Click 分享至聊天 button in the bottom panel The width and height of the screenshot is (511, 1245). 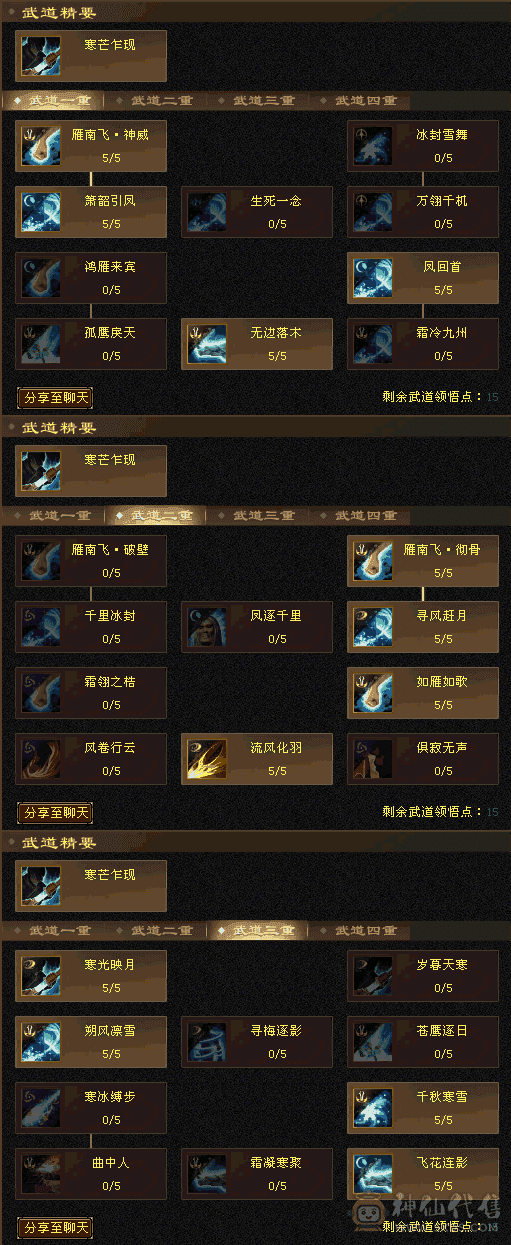55,1228
